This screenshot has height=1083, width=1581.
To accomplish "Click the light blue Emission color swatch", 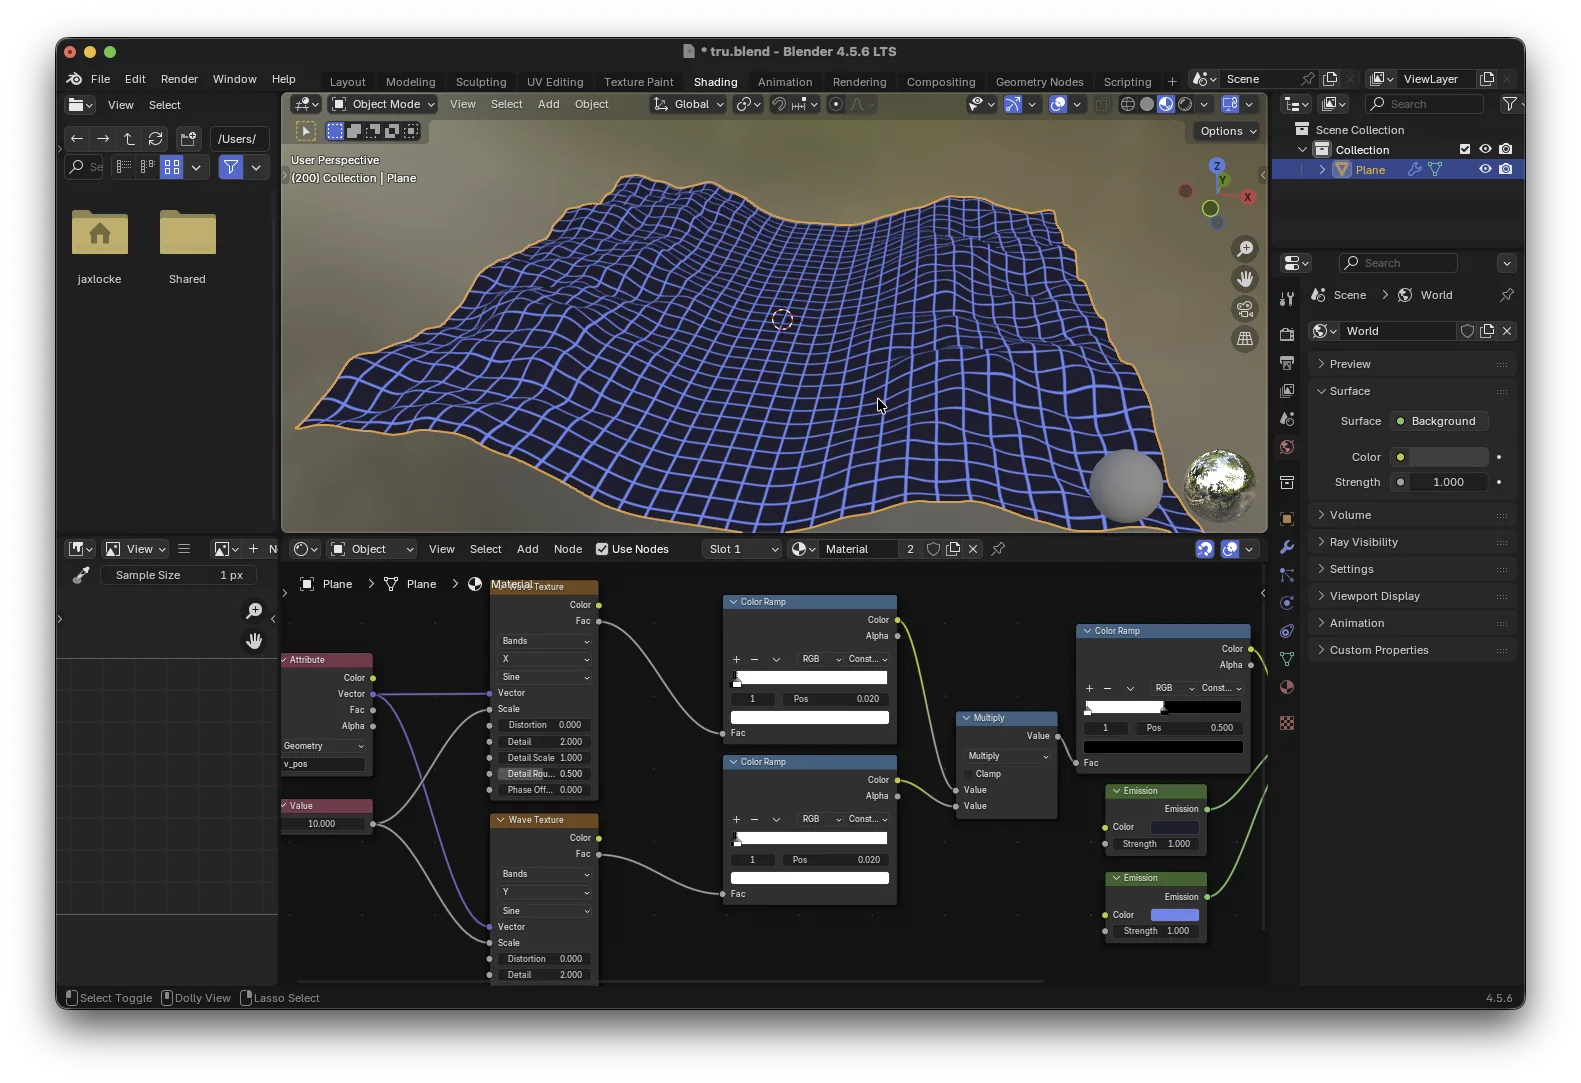I will (1174, 915).
